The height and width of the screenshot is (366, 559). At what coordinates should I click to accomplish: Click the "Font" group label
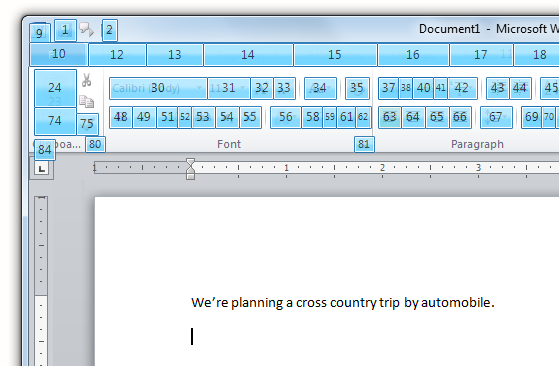pyautogui.click(x=229, y=144)
